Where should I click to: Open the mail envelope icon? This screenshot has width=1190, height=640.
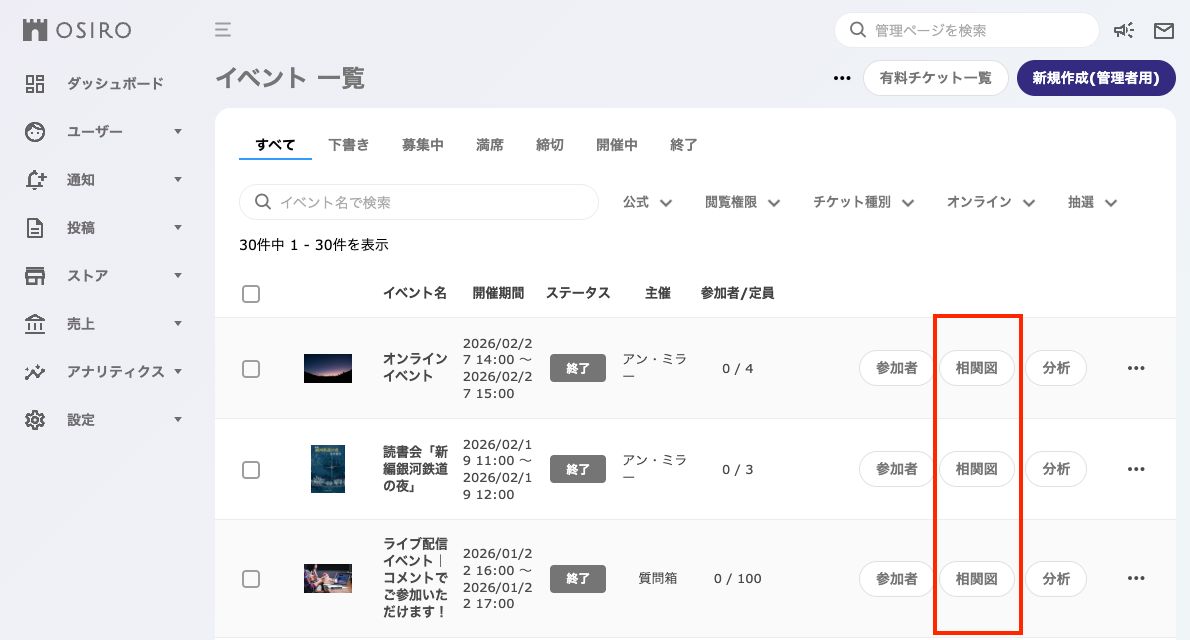point(1163,30)
